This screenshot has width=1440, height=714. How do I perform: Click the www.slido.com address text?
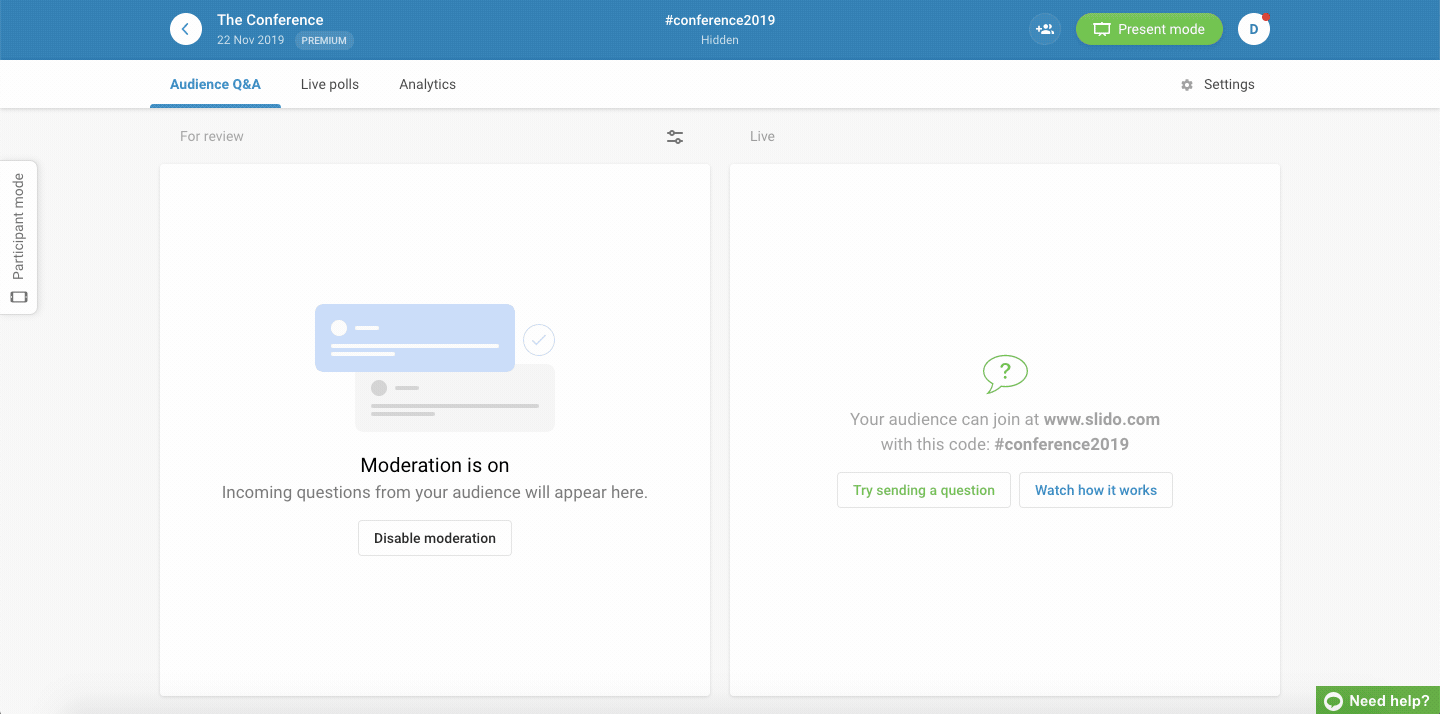click(1102, 420)
